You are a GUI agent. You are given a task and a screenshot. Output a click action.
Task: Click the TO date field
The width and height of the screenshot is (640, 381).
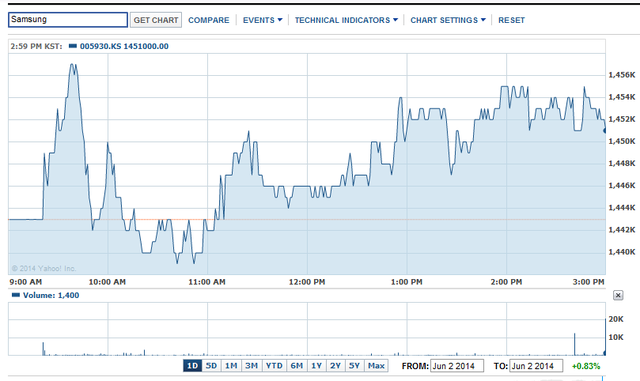pyautogui.click(x=536, y=366)
